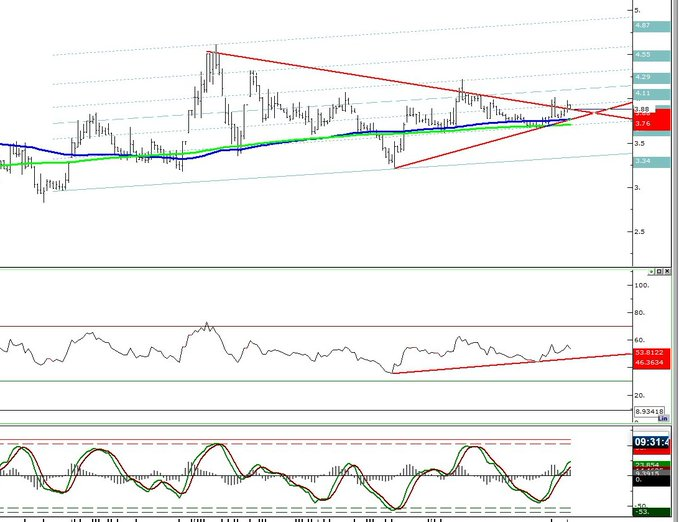Screen dimensions: 679x522
Task: Click the current price 3.88 label
Action: coord(642,109)
